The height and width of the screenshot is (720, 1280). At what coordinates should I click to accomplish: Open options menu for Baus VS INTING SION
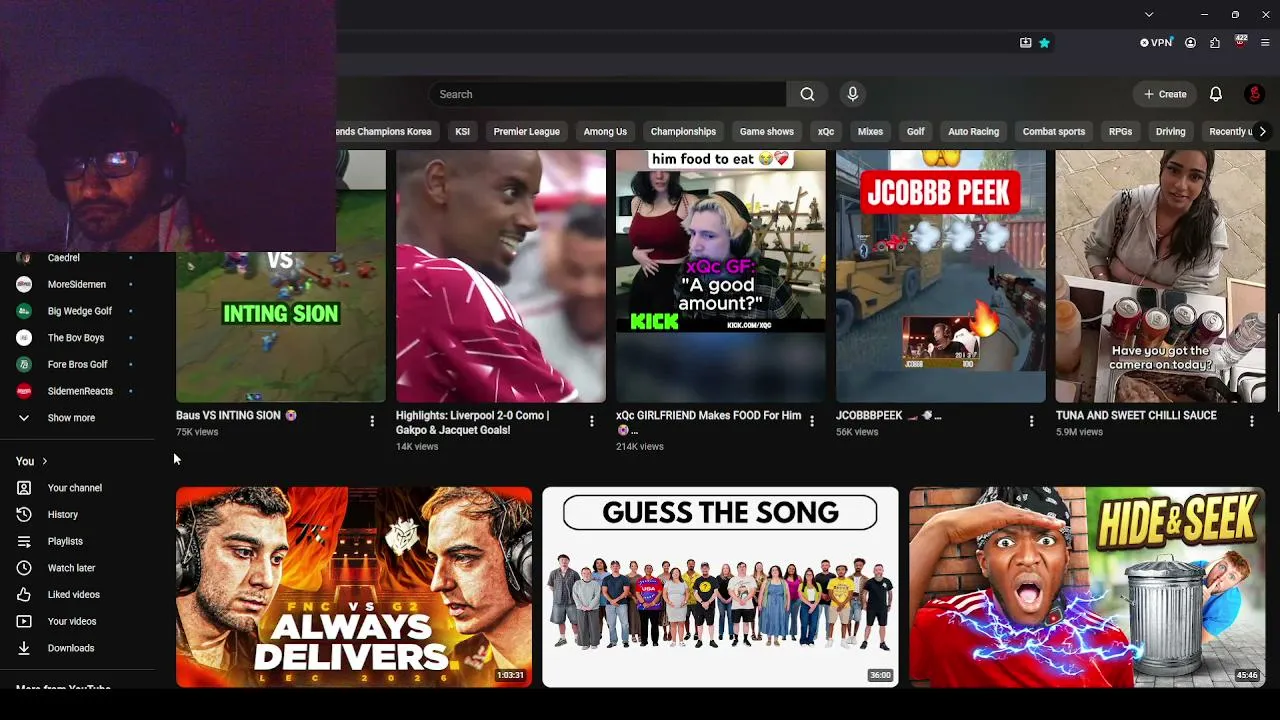tap(372, 421)
